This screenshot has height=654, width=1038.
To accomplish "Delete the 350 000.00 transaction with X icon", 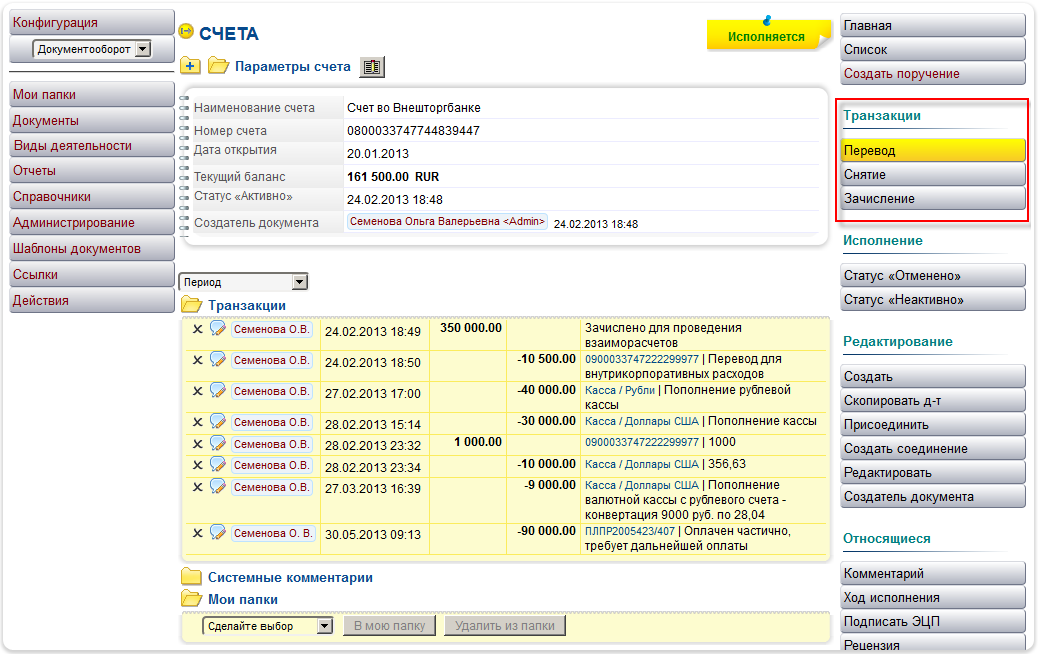I will coord(197,329).
